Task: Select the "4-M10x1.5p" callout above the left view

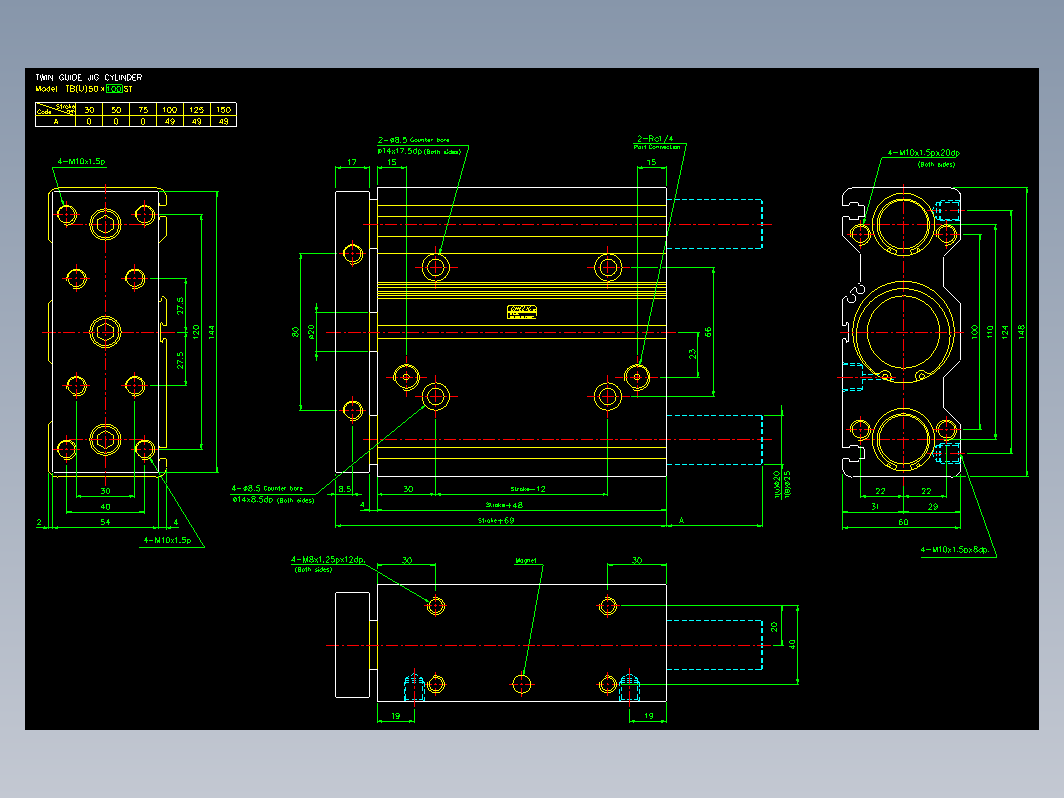Action: tap(81, 162)
